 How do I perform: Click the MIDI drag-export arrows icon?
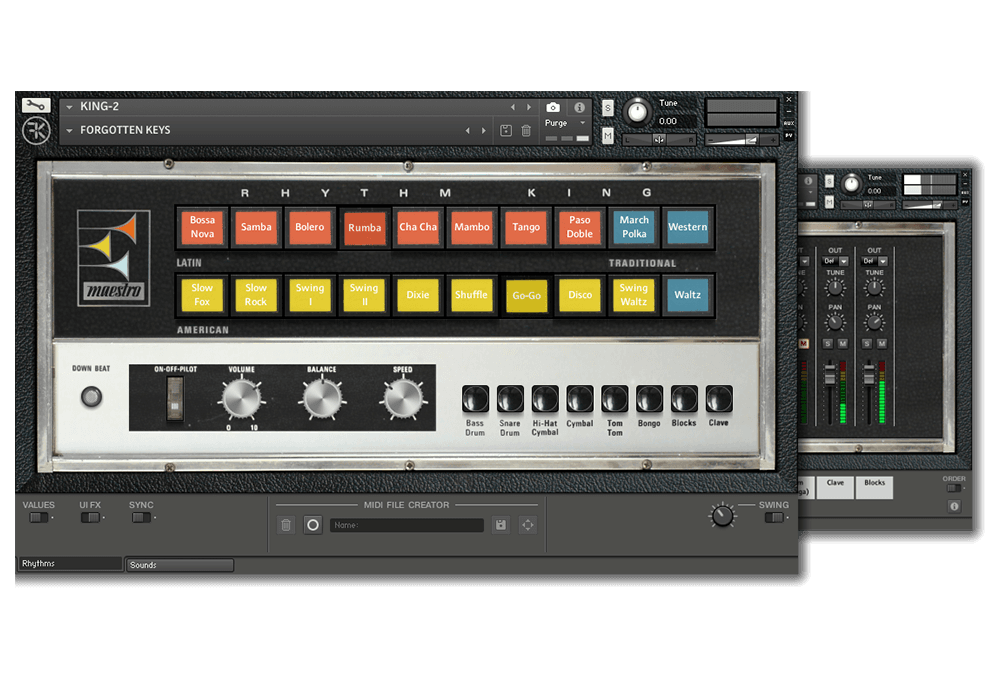click(x=527, y=525)
